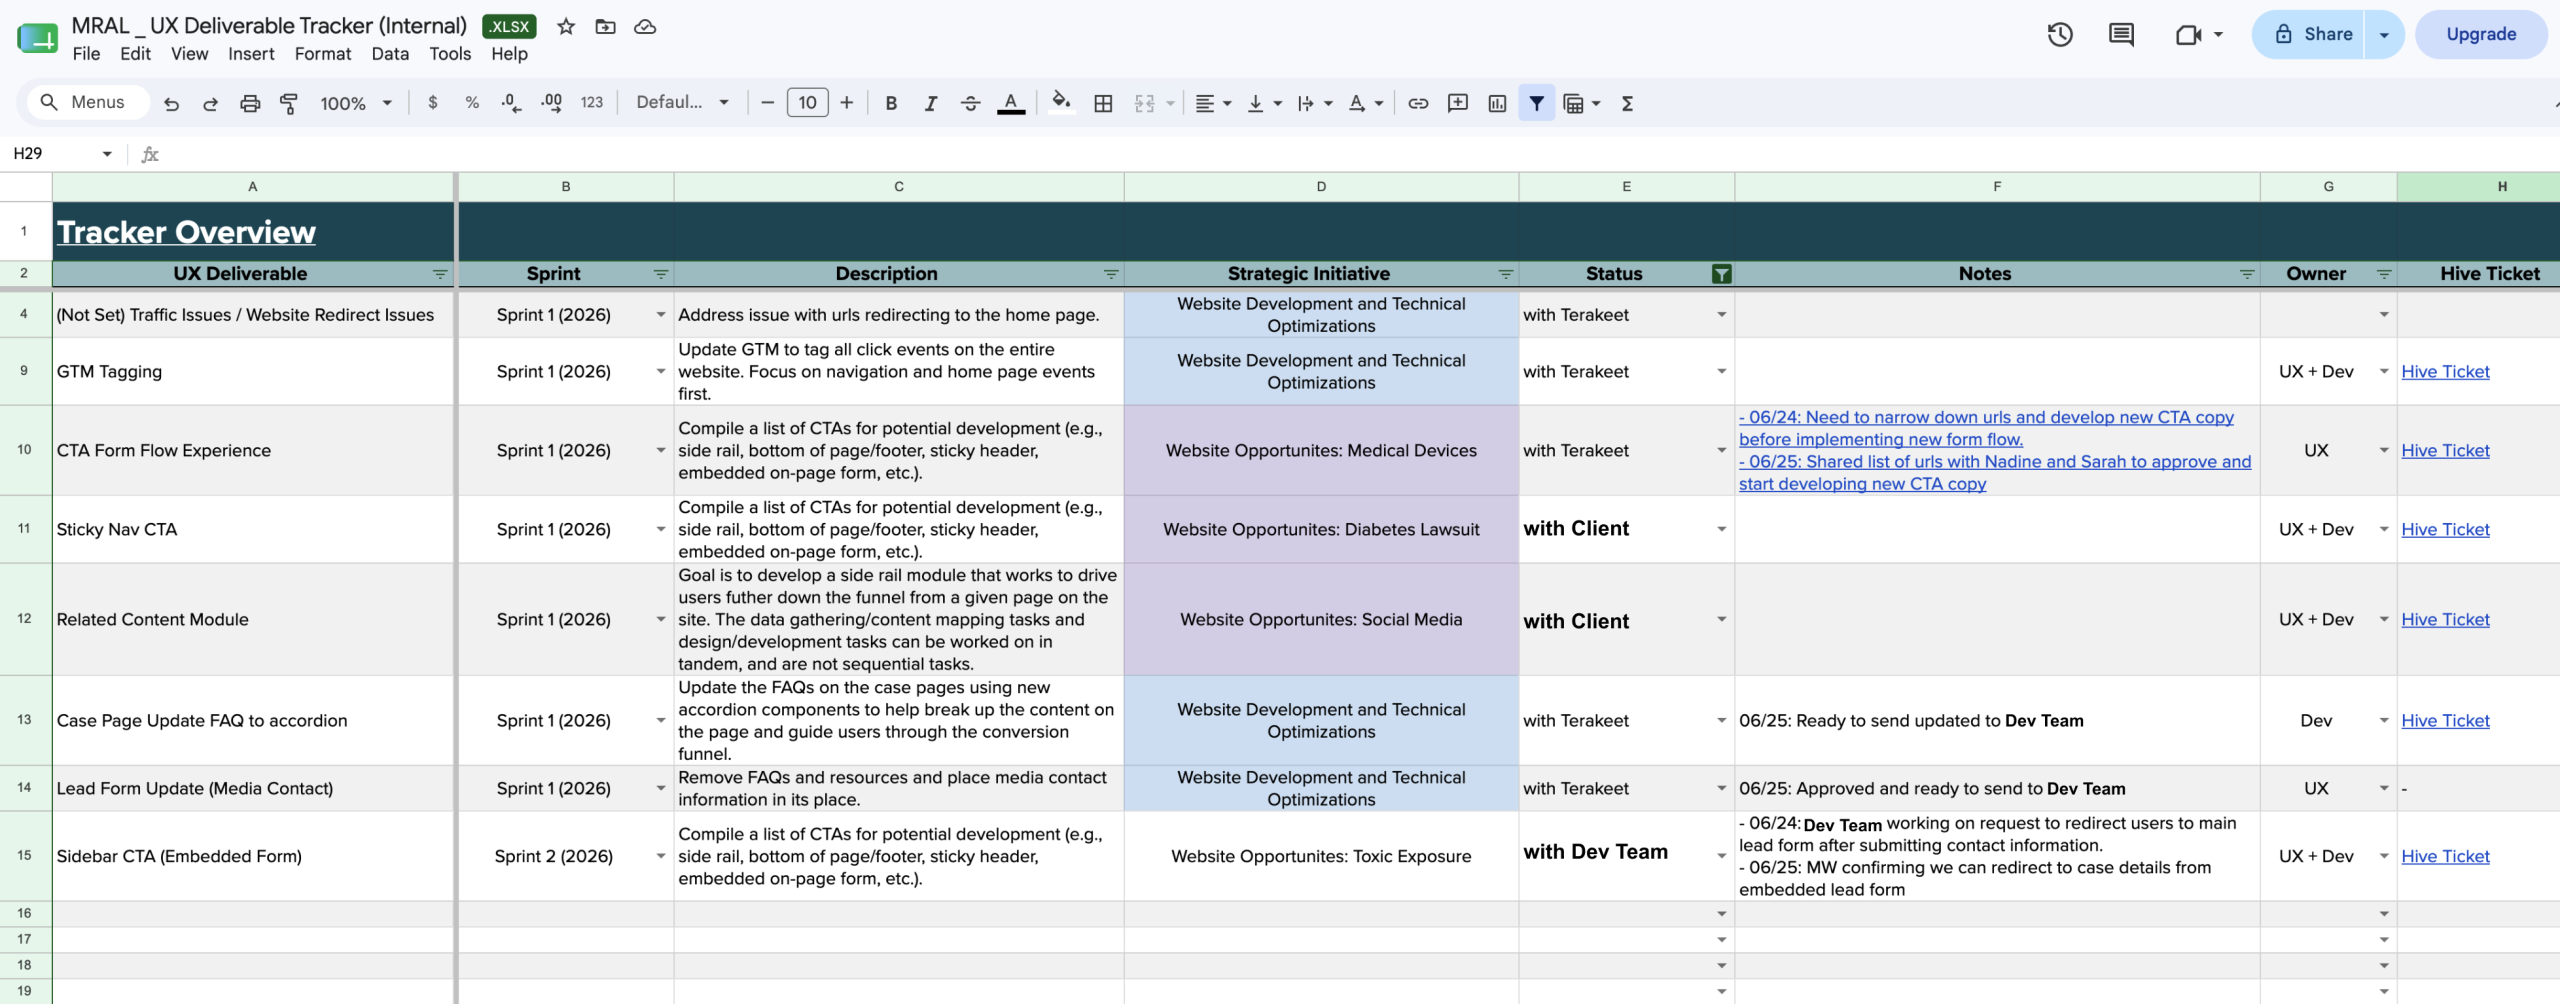Decrease font size minus button

tap(767, 103)
